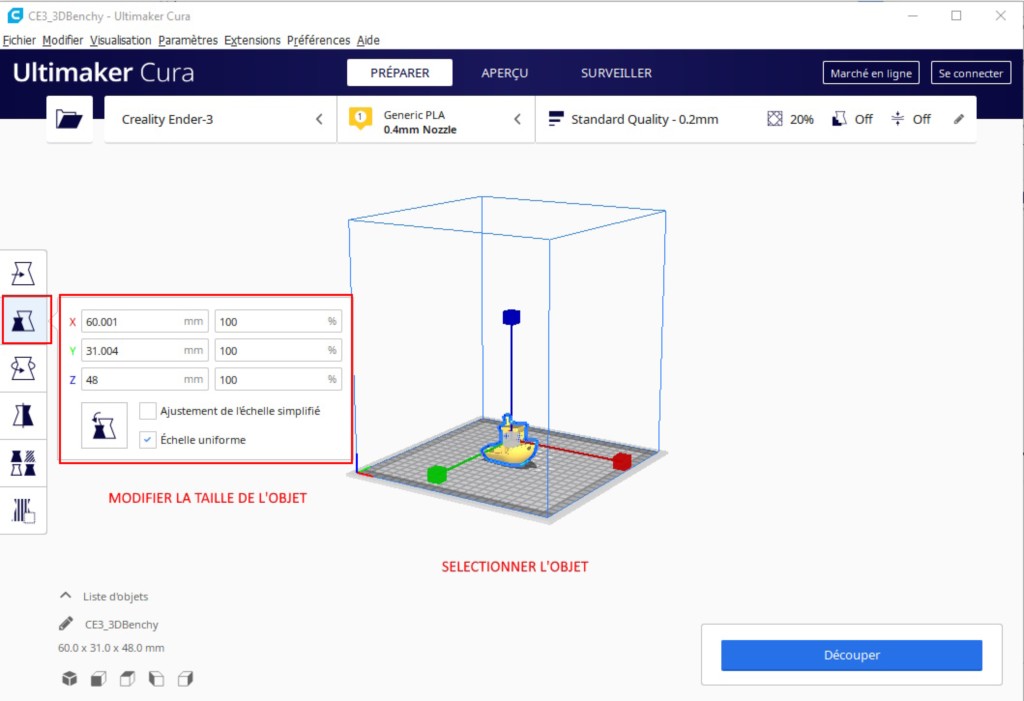Image resolution: width=1024 pixels, height=701 pixels.
Task: Switch to the PRÉPARER tab
Action: tap(400, 73)
